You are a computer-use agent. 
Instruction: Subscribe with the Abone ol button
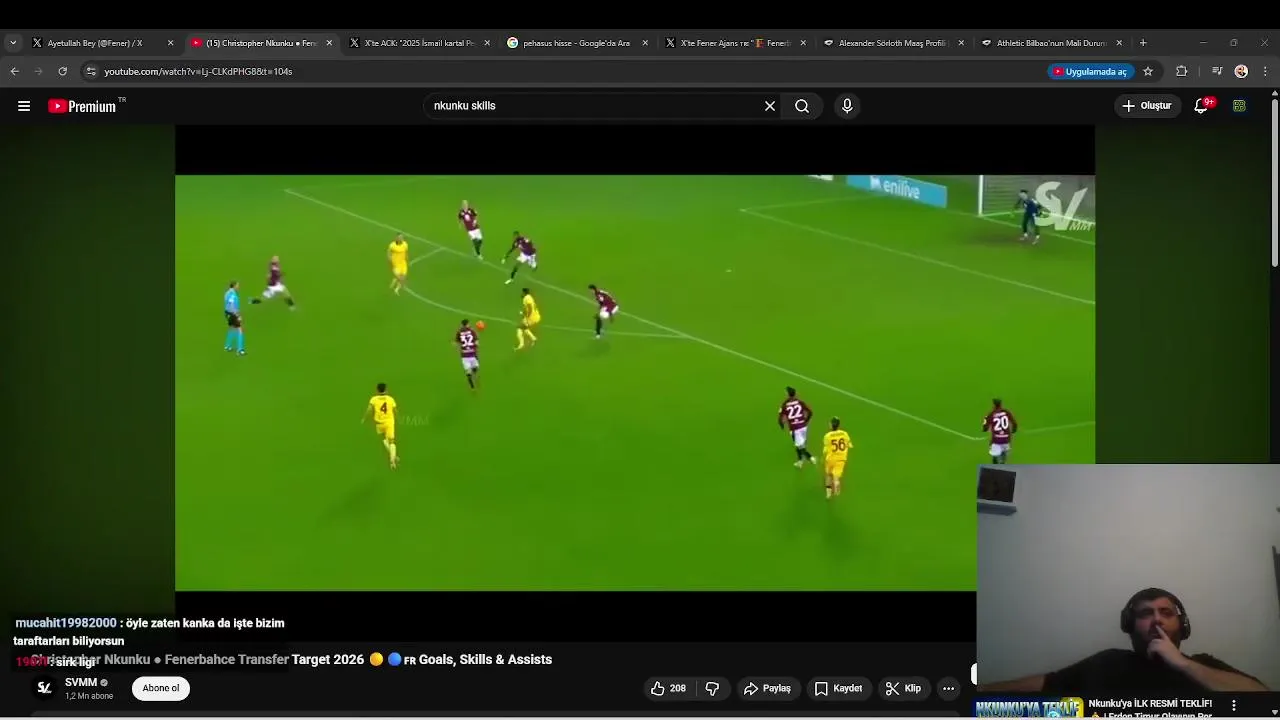pos(161,688)
